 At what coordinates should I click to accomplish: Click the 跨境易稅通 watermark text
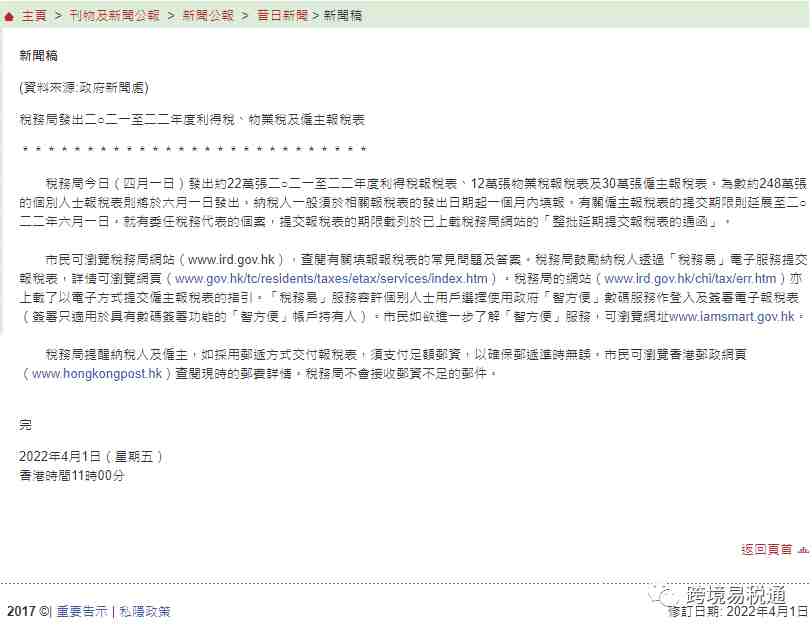tap(735, 595)
